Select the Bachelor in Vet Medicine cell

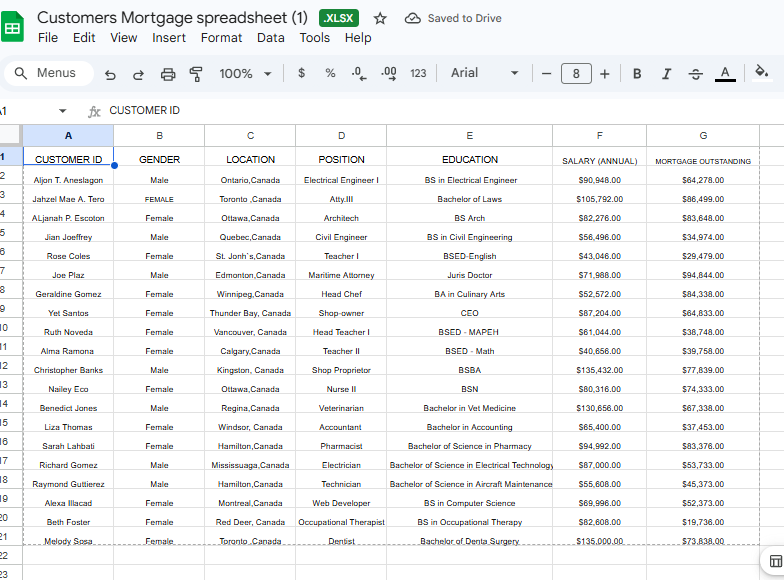point(470,404)
